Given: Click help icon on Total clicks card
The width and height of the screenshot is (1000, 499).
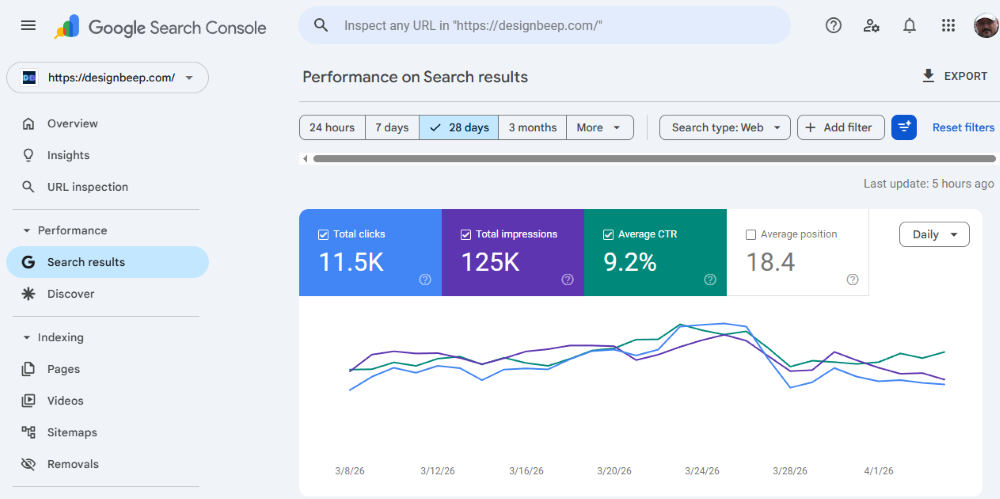Looking at the screenshot, I should pos(425,280).
